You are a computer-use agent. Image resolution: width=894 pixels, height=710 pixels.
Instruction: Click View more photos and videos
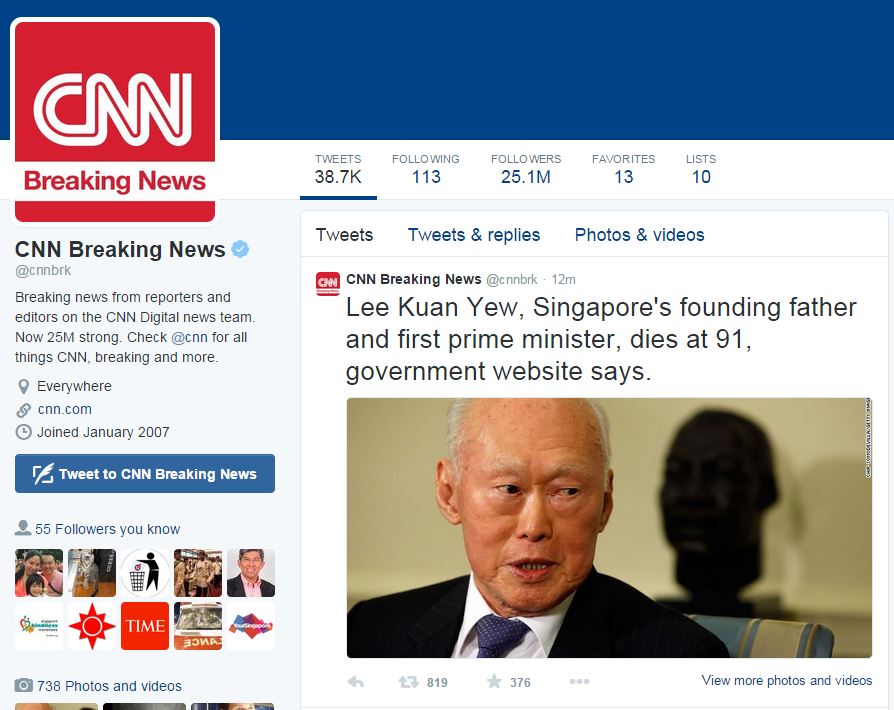click(x=787, y=680)
